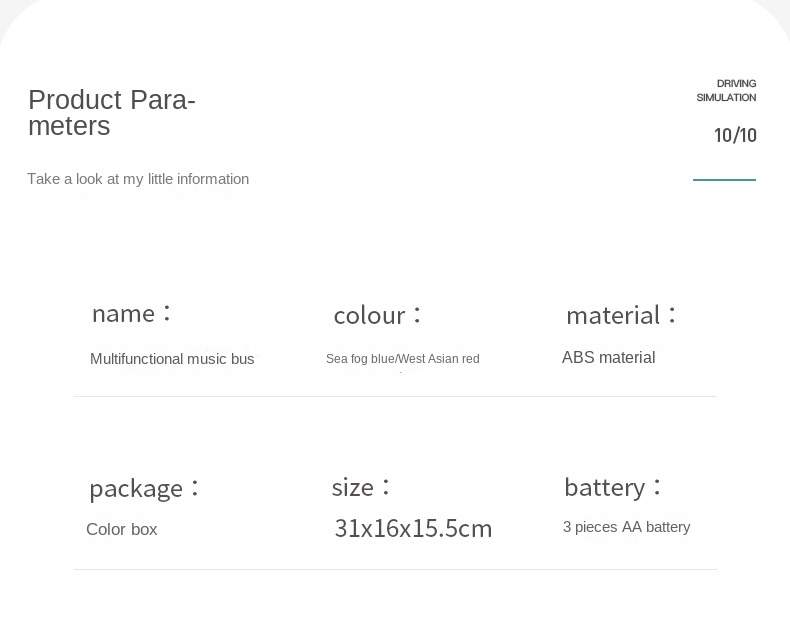Click the 'name:' label

coord(132,314)
